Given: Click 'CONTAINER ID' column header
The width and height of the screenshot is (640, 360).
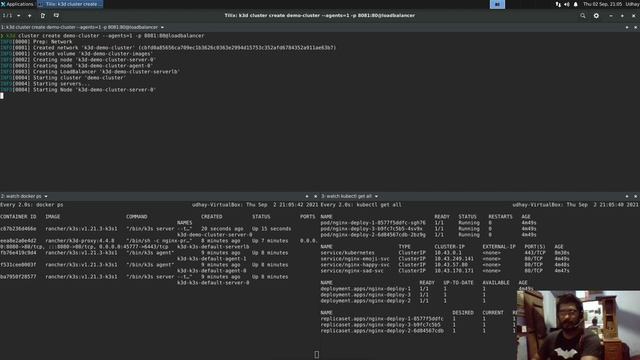Looking at the screenshot, I should pos(18,217).
